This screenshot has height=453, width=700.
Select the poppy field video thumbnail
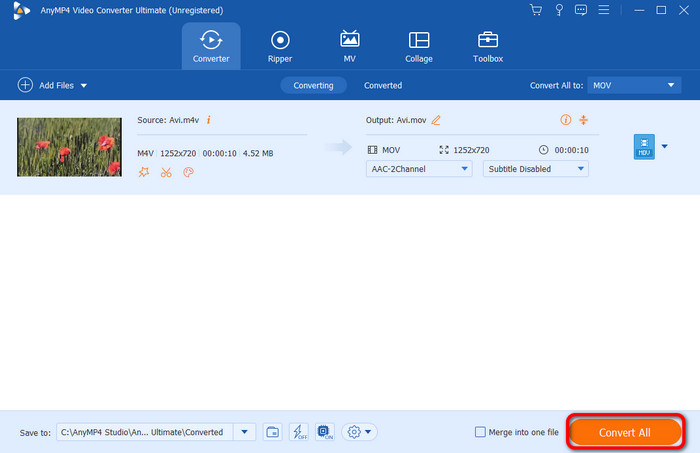coord(69,147)
